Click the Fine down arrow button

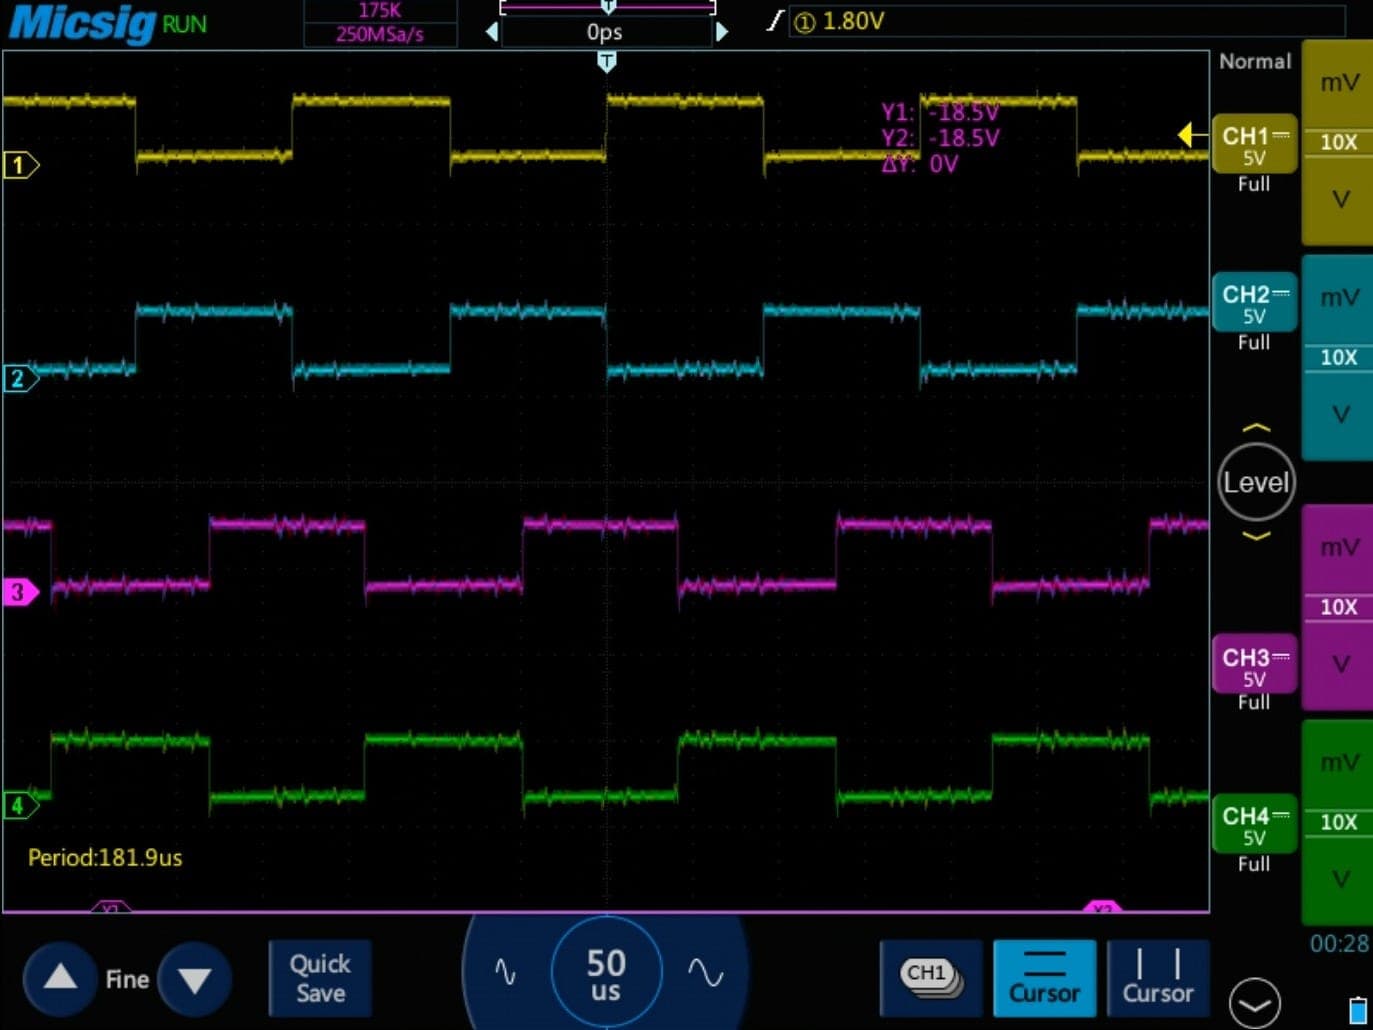(x=194, y=978)
